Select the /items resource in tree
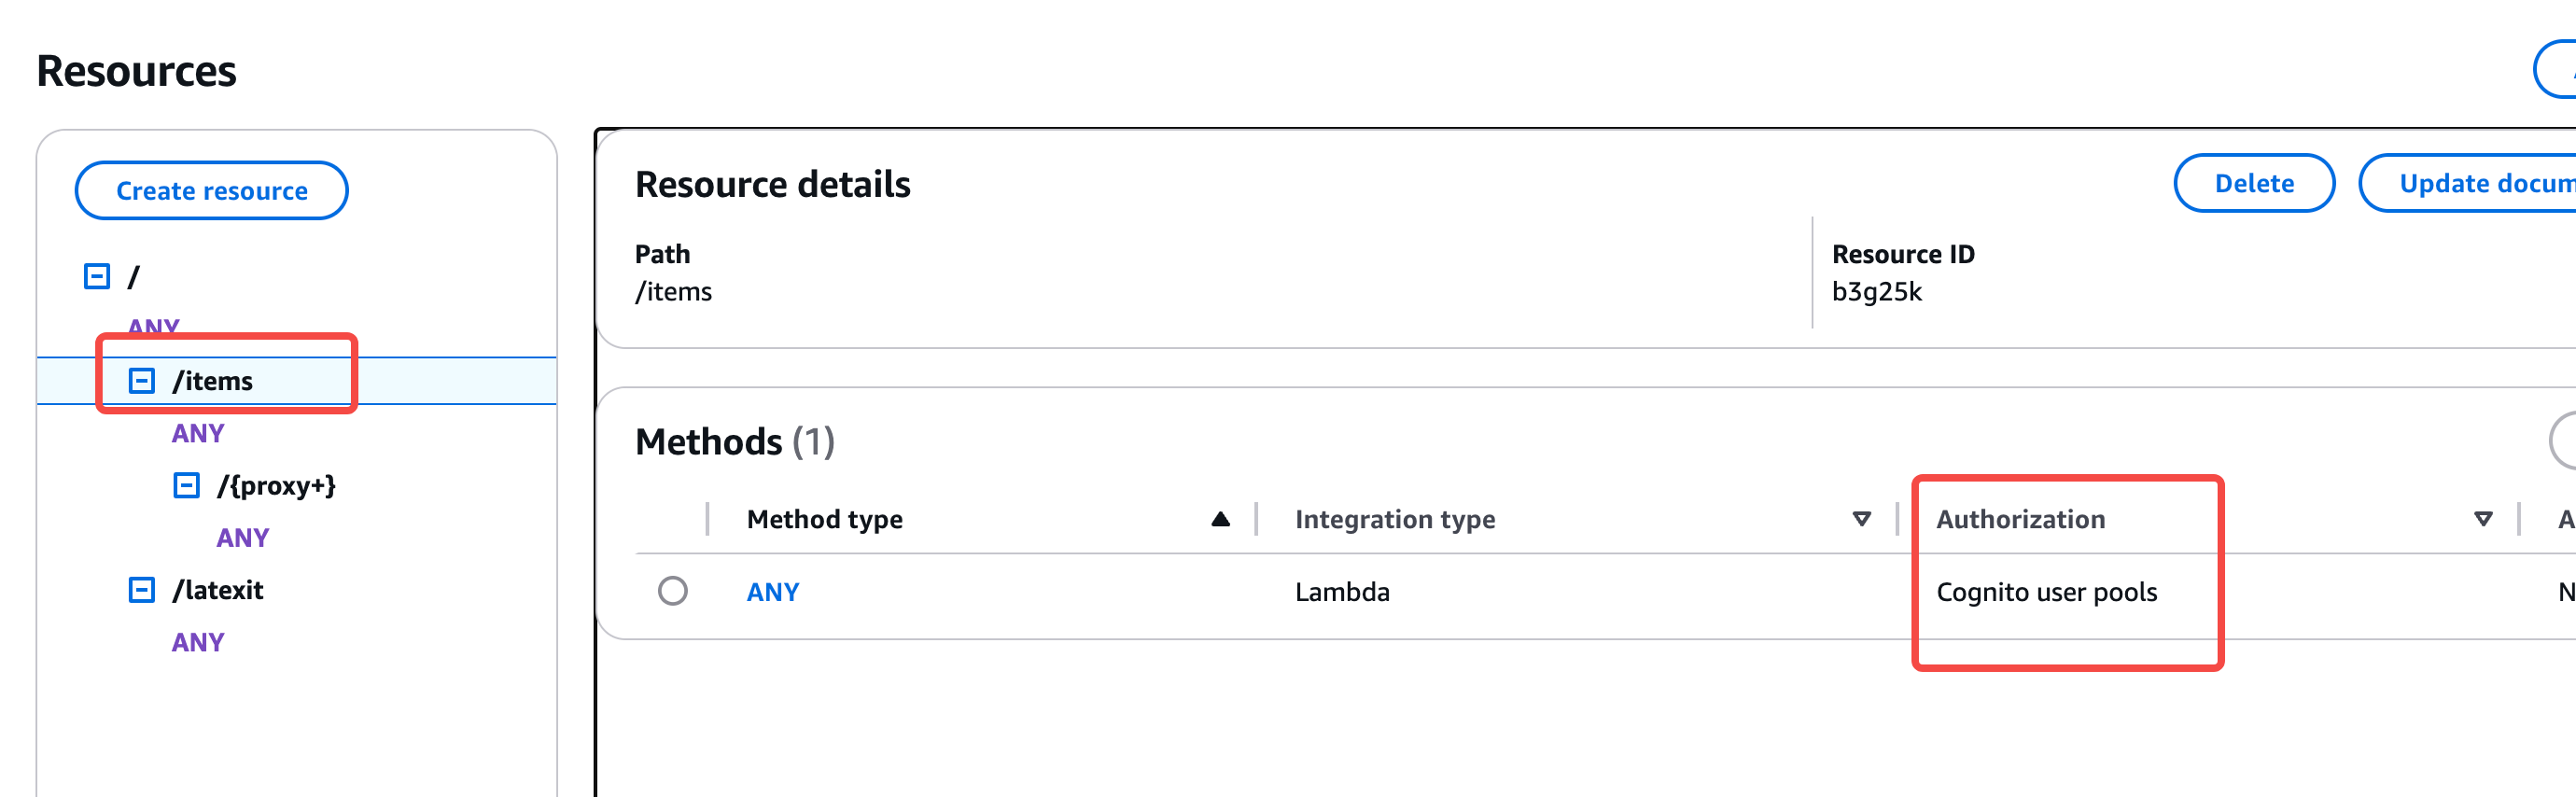2576x797 pixels. click(x=213, y=381)
